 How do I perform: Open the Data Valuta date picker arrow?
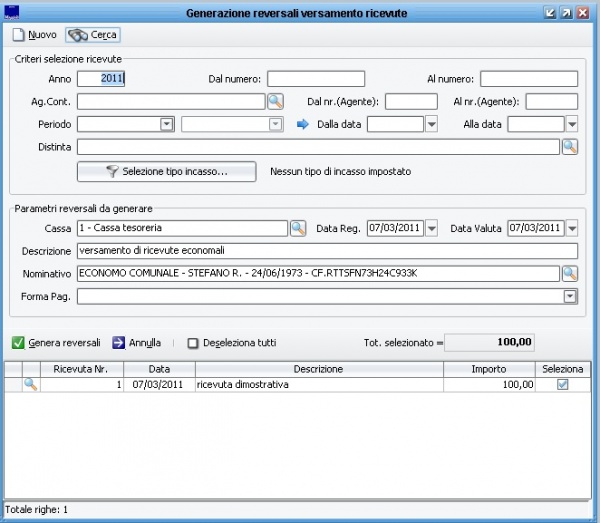point(572,229)
